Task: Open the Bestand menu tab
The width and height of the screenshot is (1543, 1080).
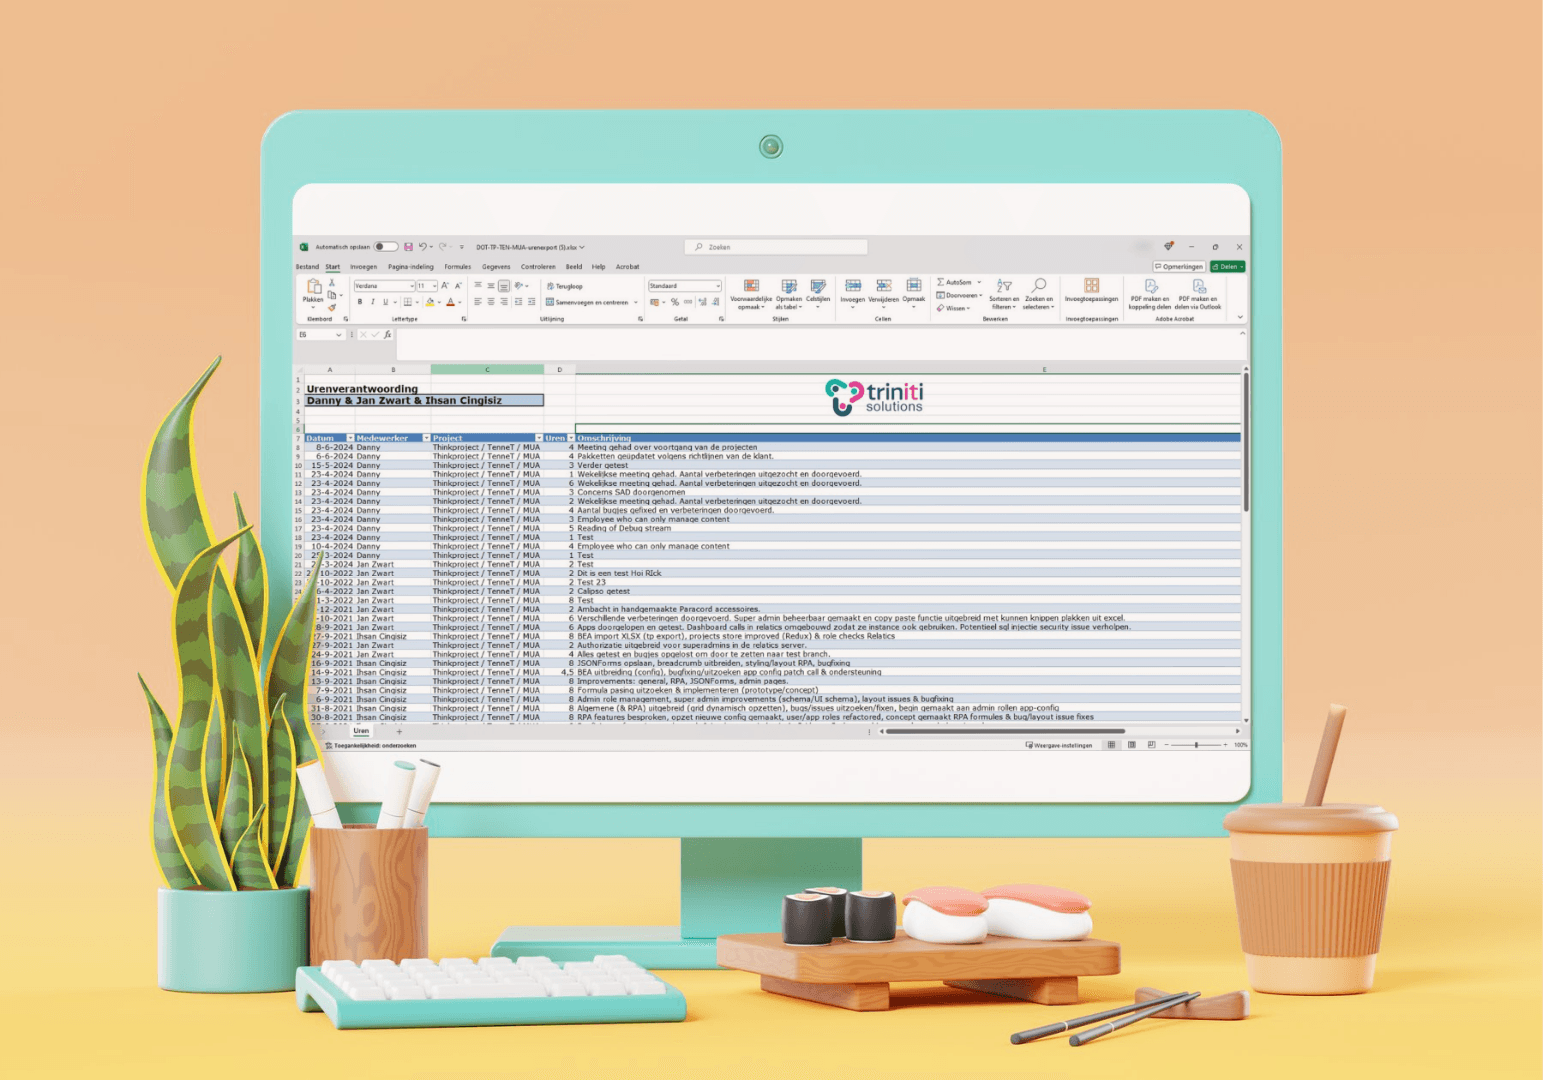Action: (307, 267)
